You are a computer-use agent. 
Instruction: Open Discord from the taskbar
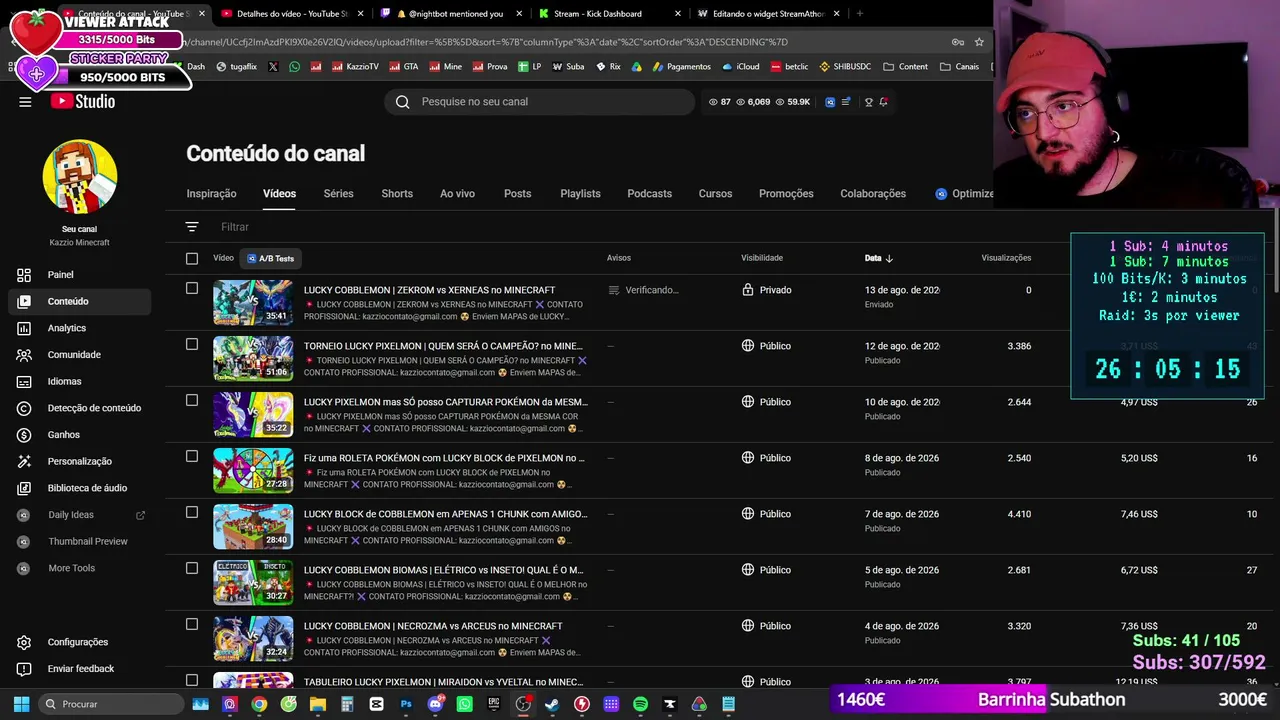pyautogui.click(x=435, y=704)
